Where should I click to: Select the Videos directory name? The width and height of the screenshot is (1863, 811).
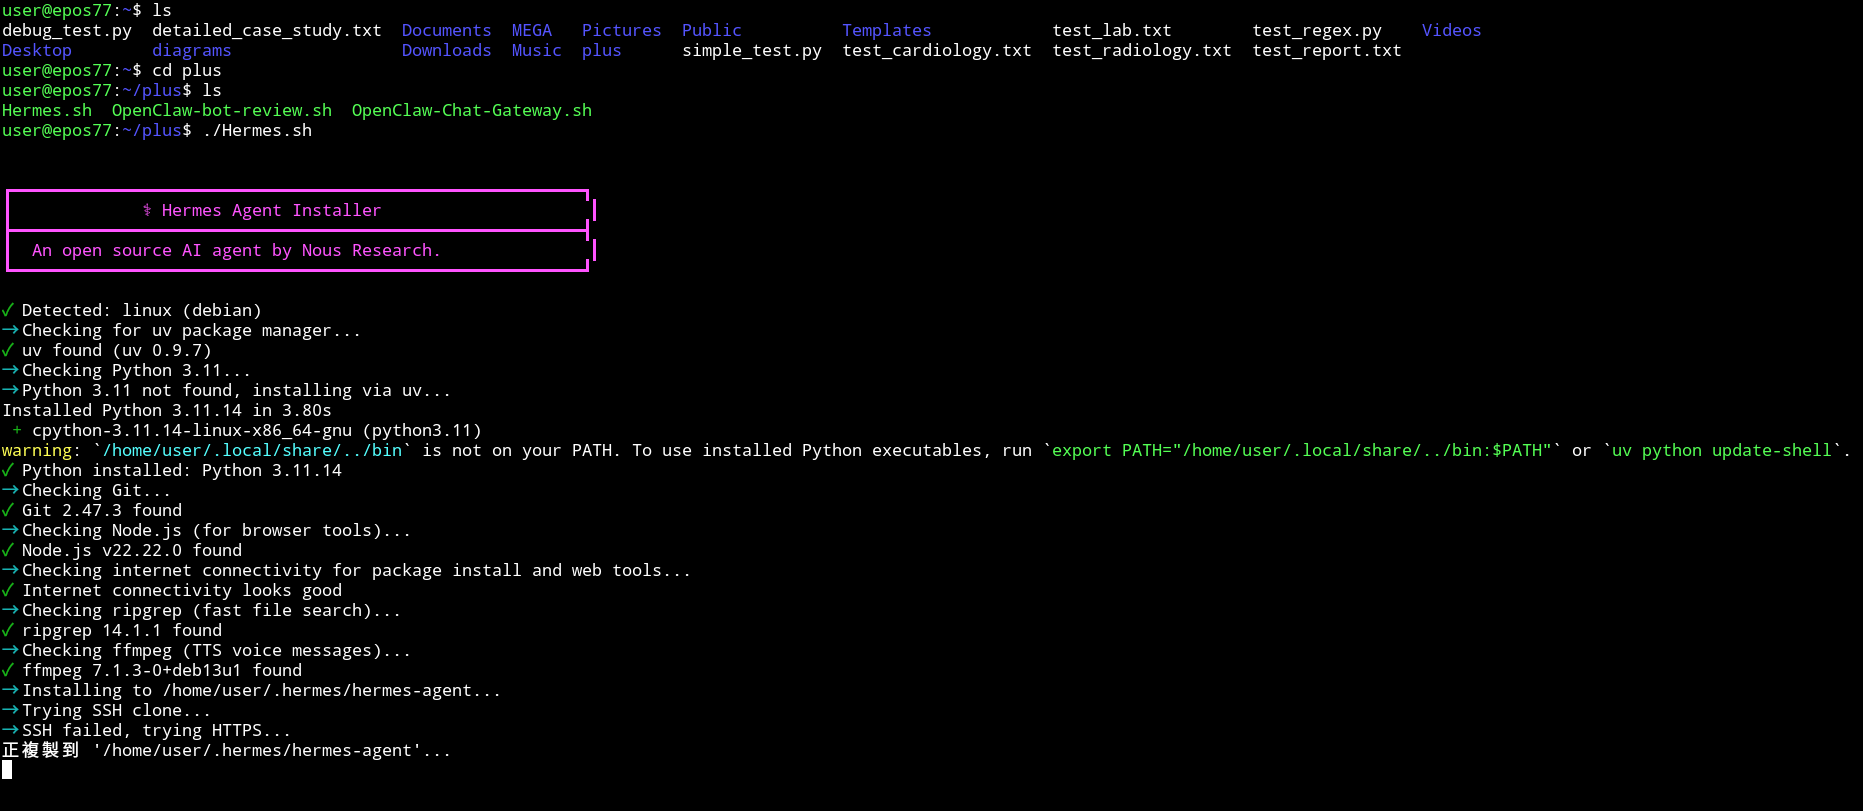pos(1452,31)
